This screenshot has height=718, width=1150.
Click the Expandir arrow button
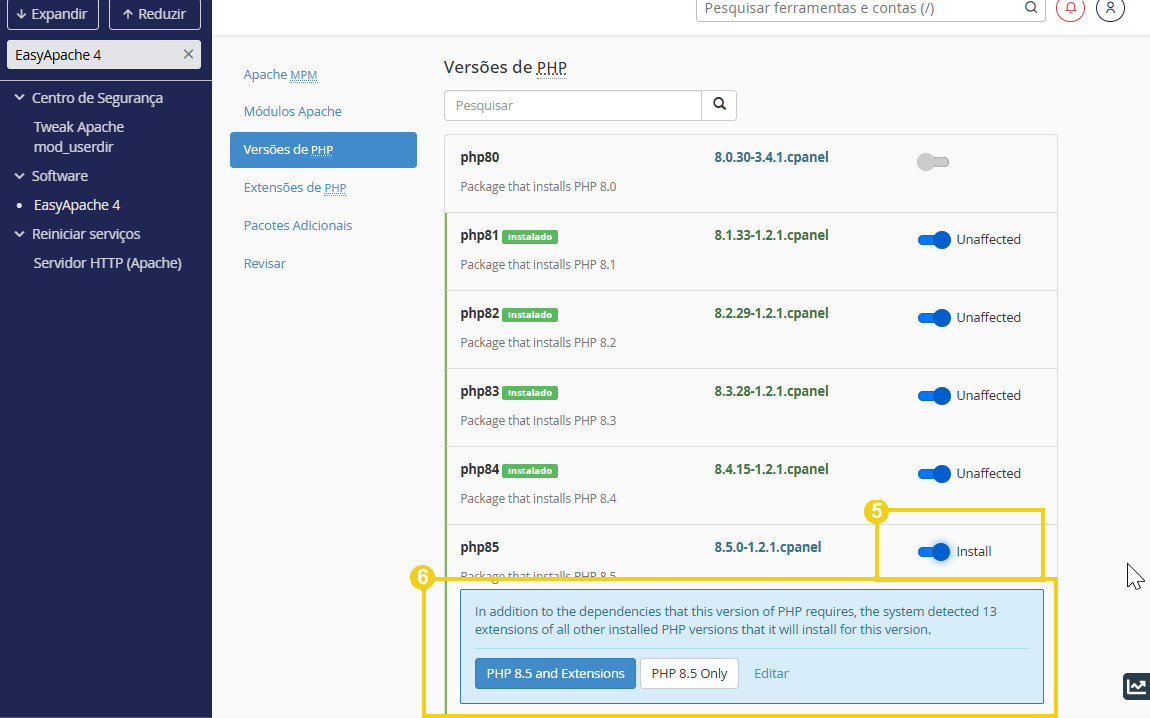point(53,14)
